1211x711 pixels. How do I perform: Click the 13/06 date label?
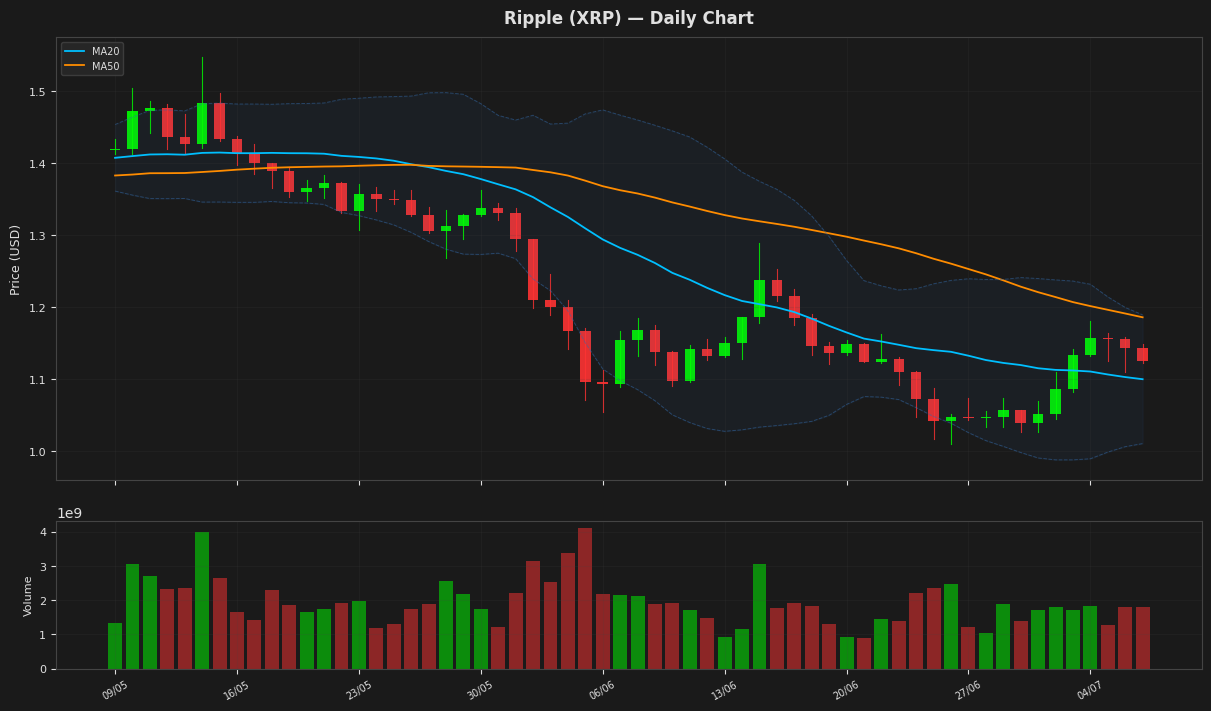coord(724,690)
